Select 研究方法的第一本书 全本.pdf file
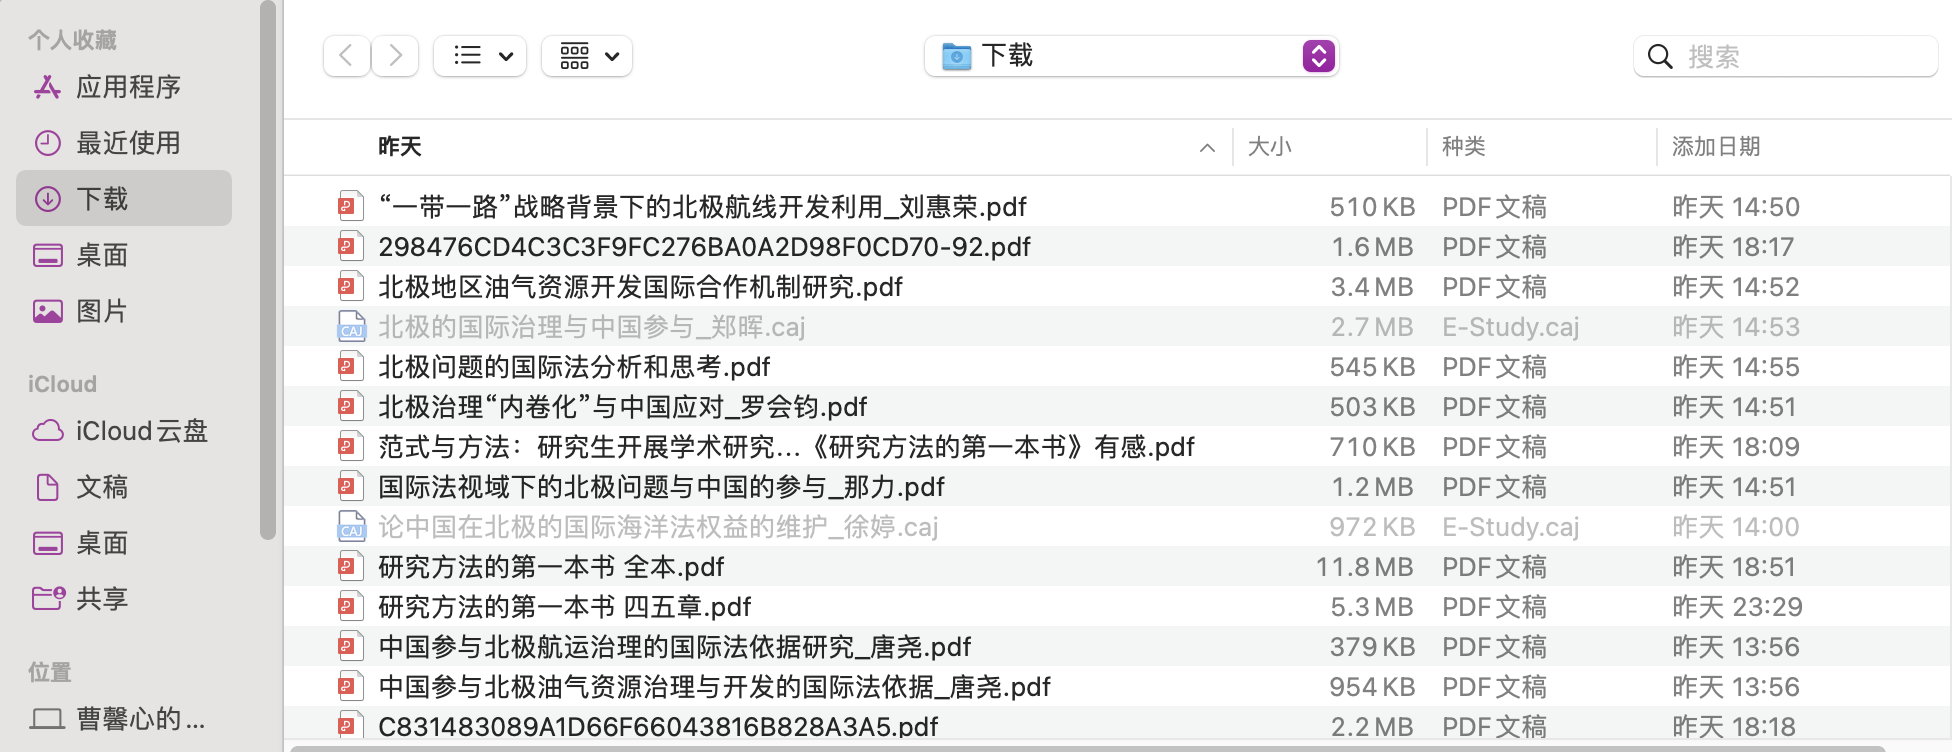Image resolution: width=1952 pixels, height=752 pixels. [551, 567]
